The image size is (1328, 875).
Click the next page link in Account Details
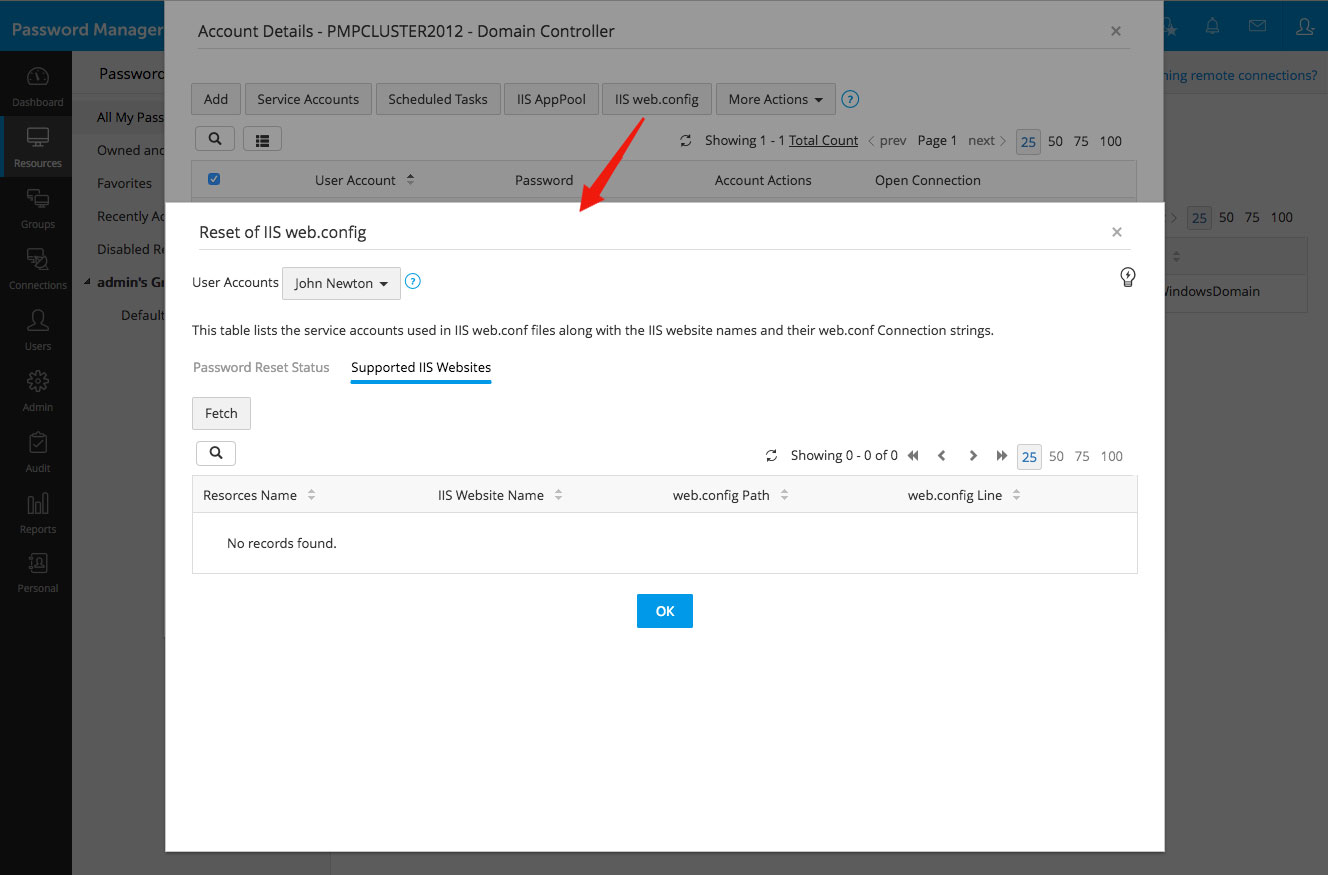coord(987,141)
